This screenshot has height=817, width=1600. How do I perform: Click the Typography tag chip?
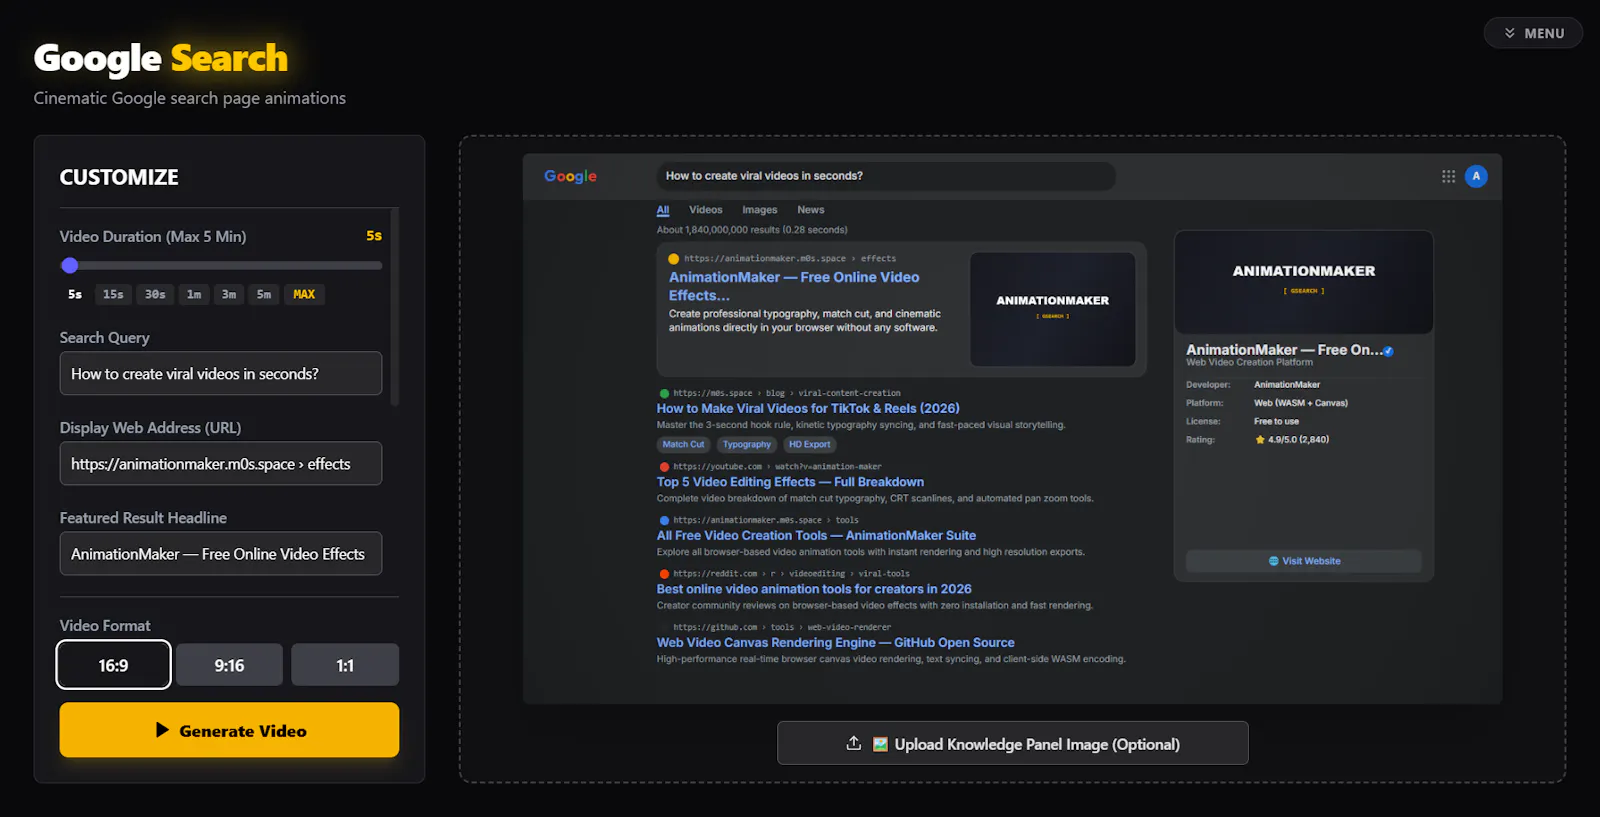(x=747, y=445)
